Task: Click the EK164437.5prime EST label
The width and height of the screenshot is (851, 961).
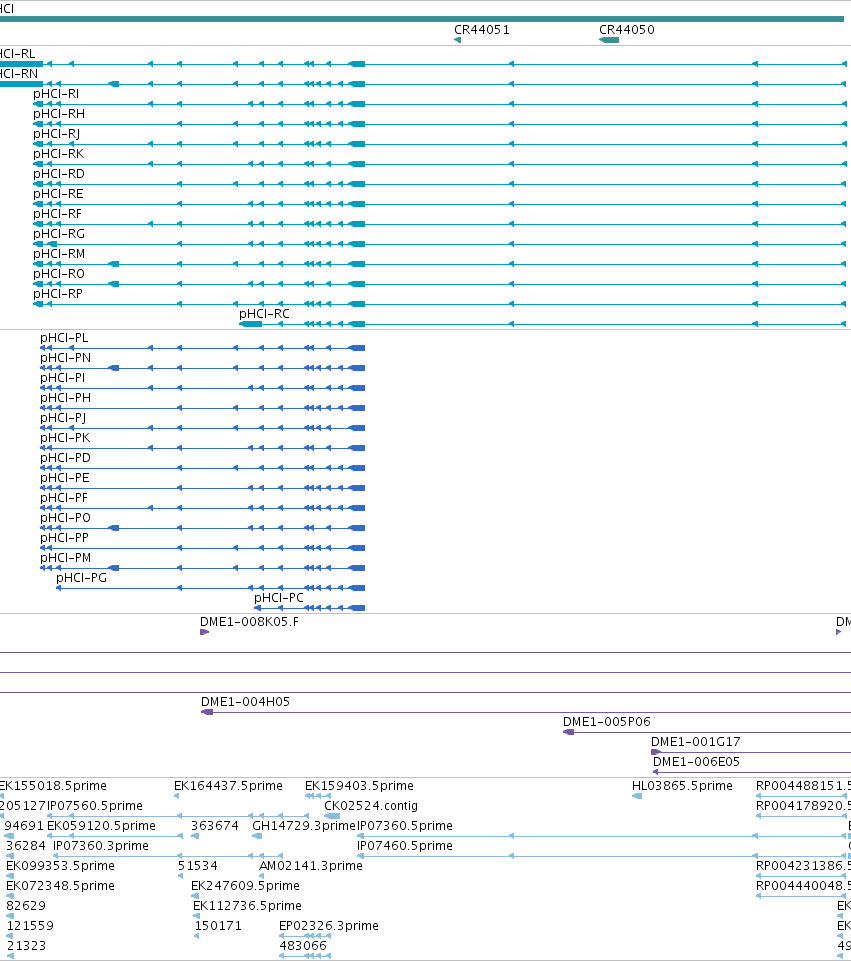Action: click(229, 786)
